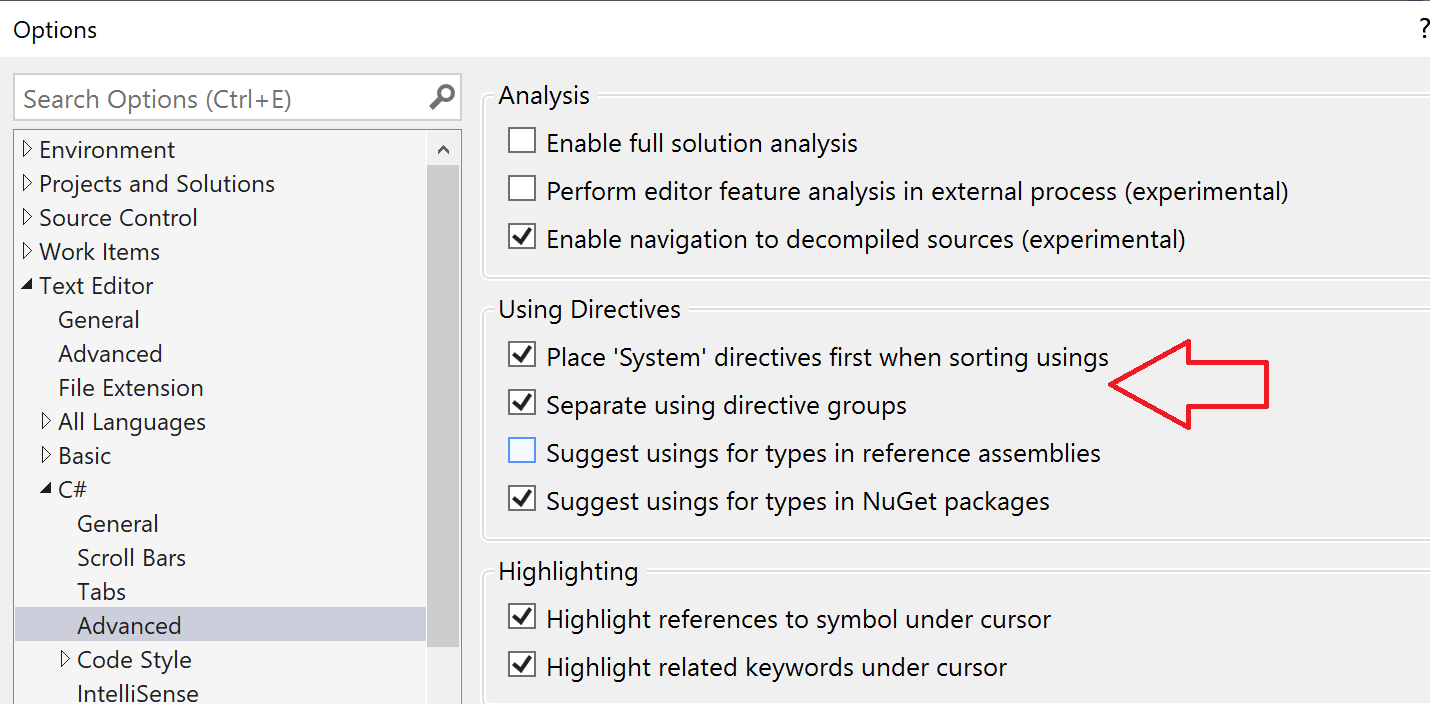Open the Scroll Bars settings under C#
Viewport: 1430px width, 704px height.
coord(131,557)
